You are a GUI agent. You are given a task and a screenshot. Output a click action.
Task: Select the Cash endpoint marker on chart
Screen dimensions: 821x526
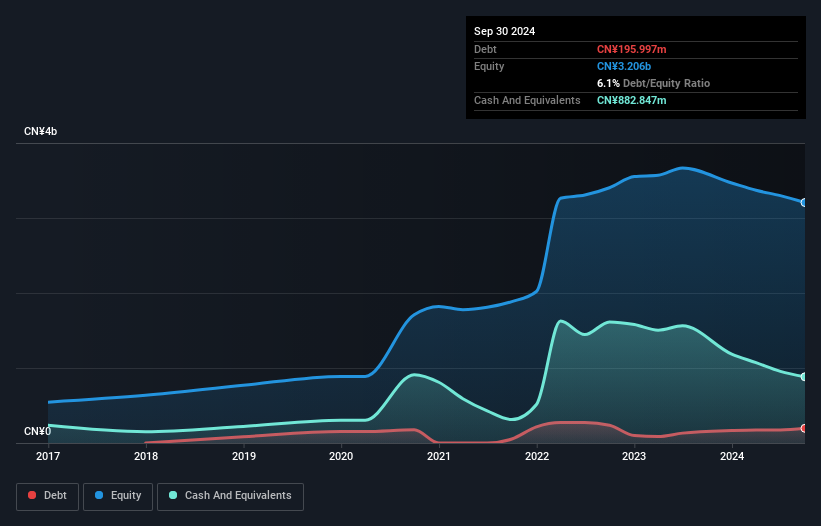(804, 377)
